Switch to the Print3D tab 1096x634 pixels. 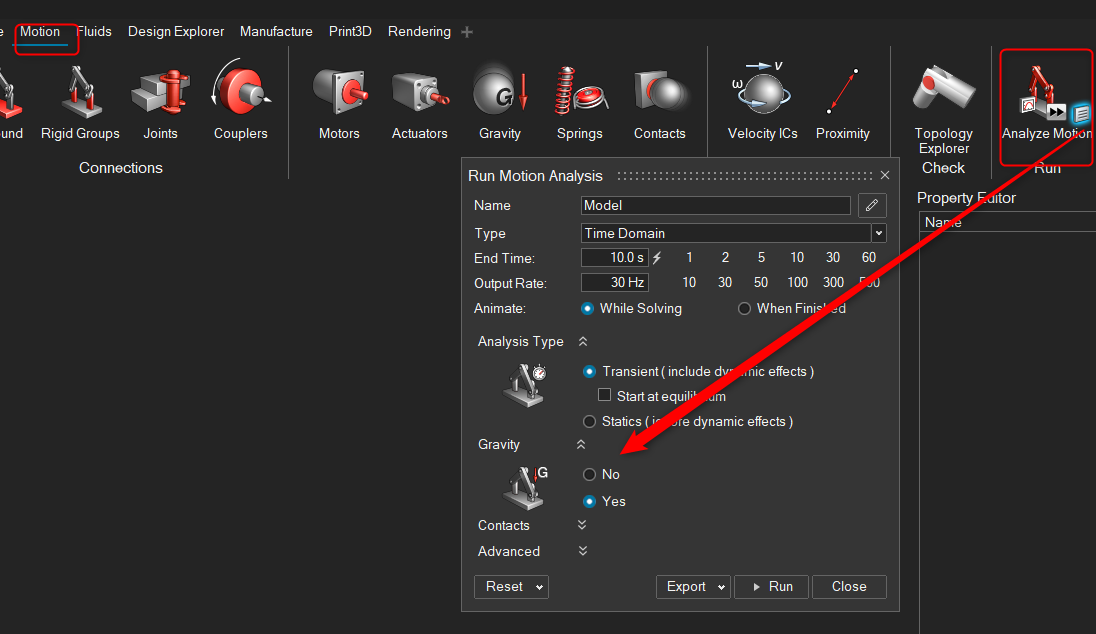350,31
